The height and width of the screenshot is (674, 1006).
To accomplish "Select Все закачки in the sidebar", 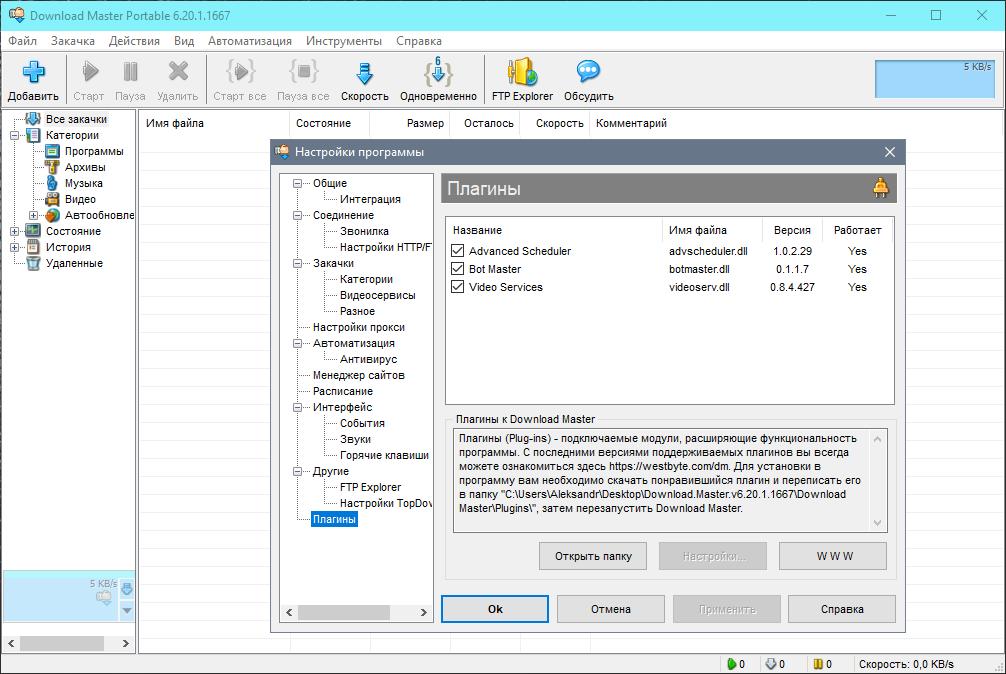I will [75, 119].
